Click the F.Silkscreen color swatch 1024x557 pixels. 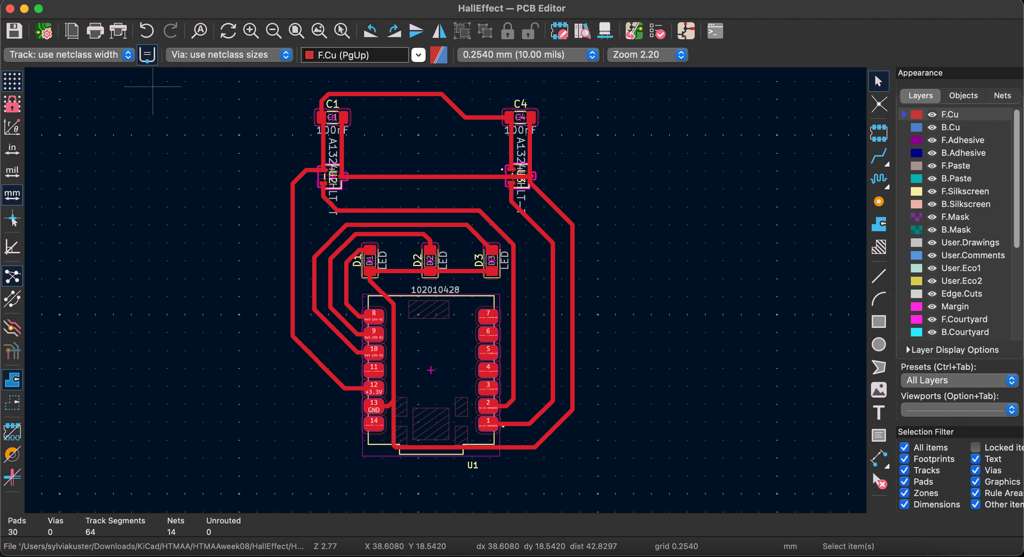pyautogui.click(x=917, y=191)
